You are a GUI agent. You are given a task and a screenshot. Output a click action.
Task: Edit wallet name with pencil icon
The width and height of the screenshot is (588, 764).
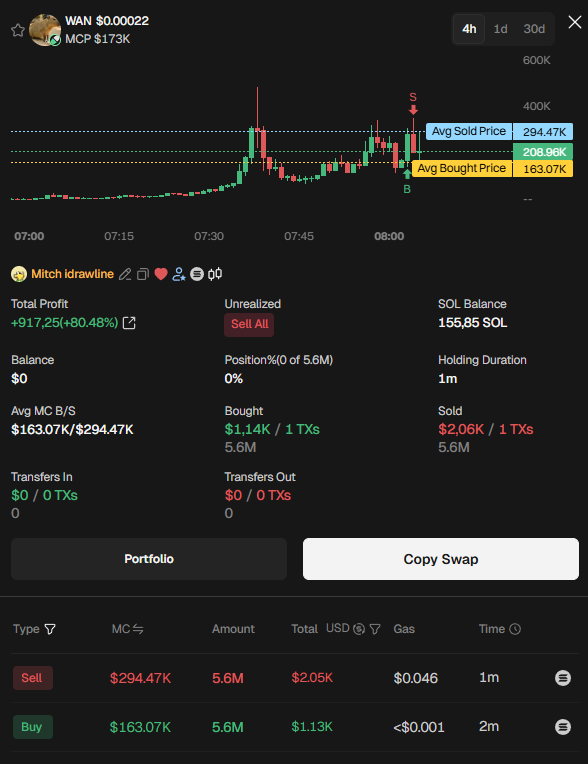(x=125, y=274)
